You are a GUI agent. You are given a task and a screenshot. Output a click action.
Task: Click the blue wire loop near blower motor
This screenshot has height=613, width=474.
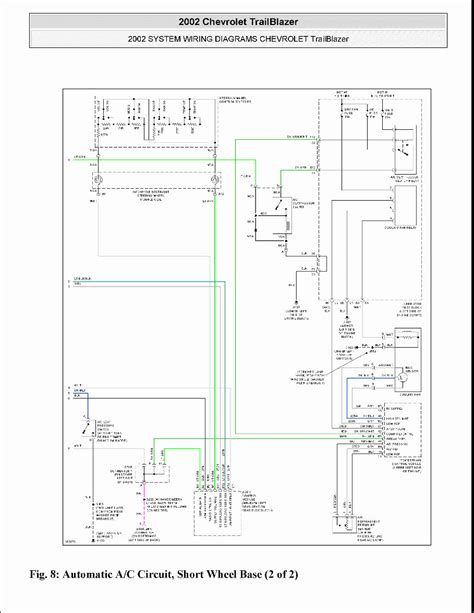tap(360, 397)
